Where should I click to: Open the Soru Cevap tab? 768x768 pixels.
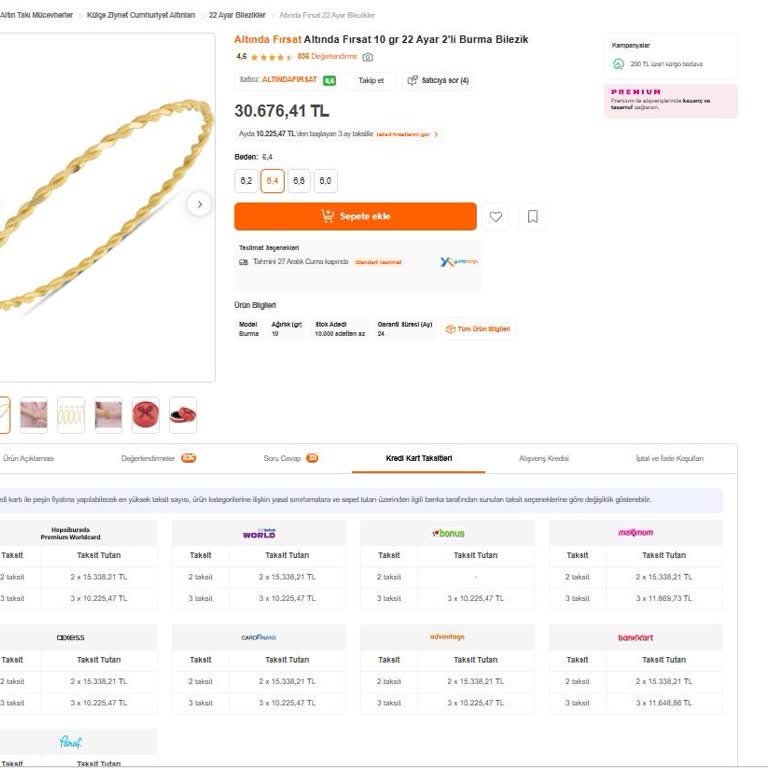(x=290, y=458)
